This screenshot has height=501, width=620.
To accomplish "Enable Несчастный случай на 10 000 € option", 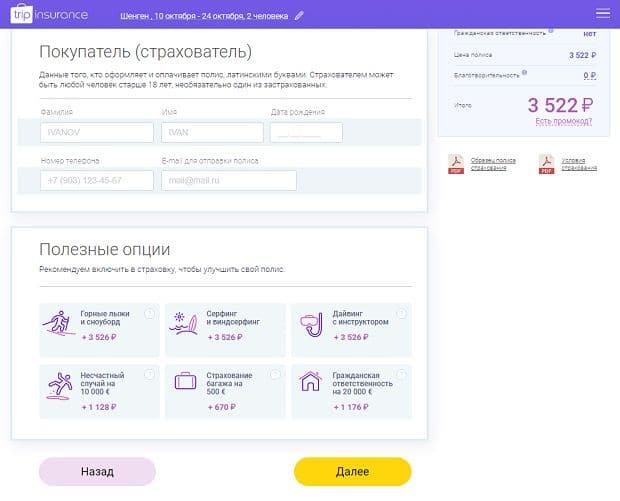I will coord(99,391).
